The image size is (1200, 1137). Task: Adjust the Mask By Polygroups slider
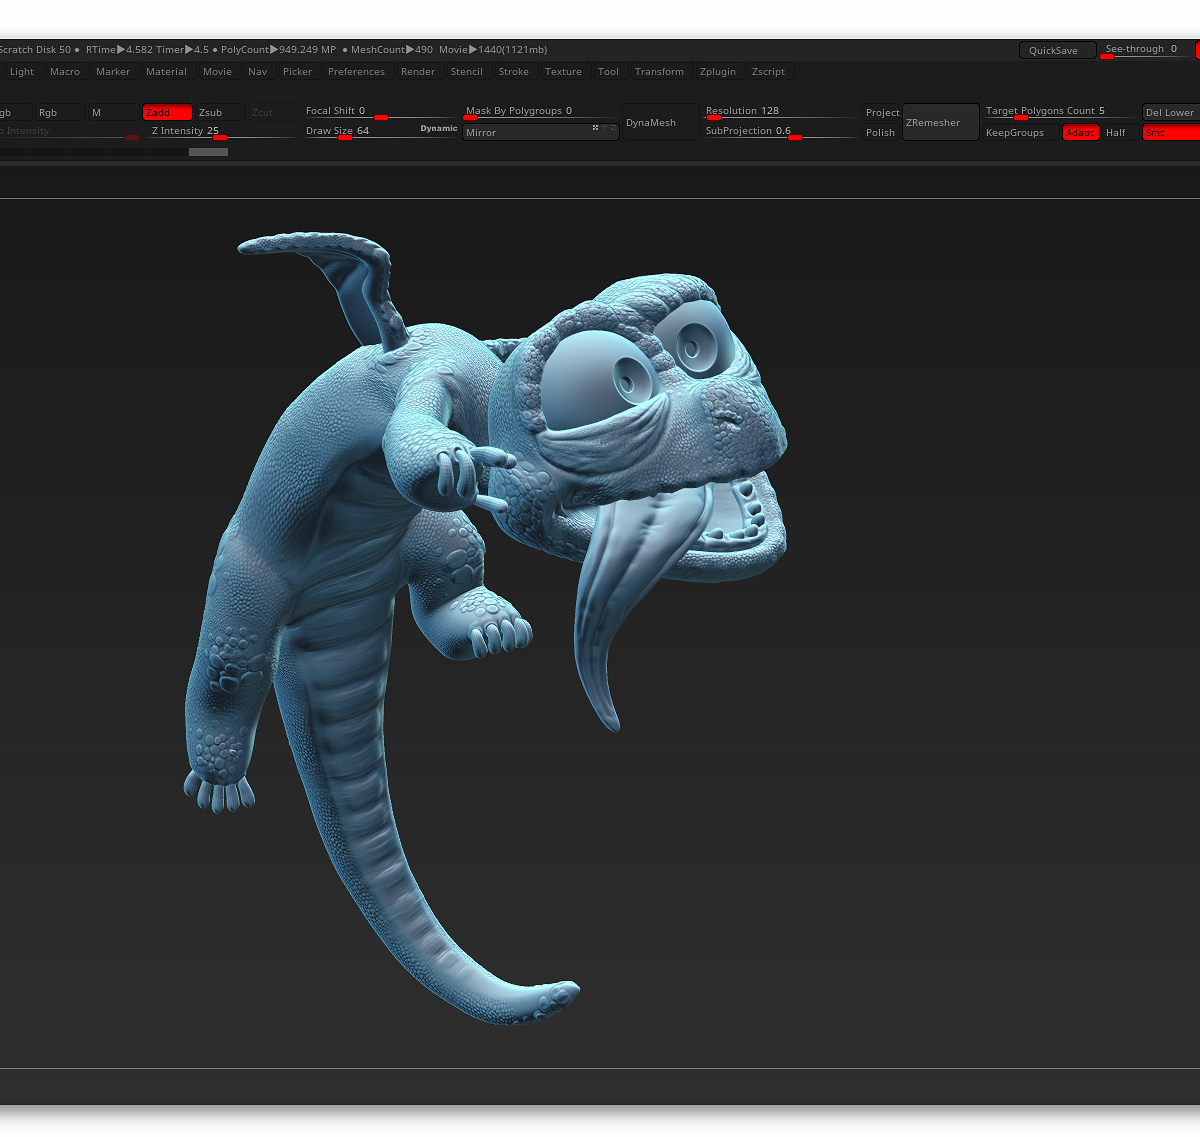(541, 112)
